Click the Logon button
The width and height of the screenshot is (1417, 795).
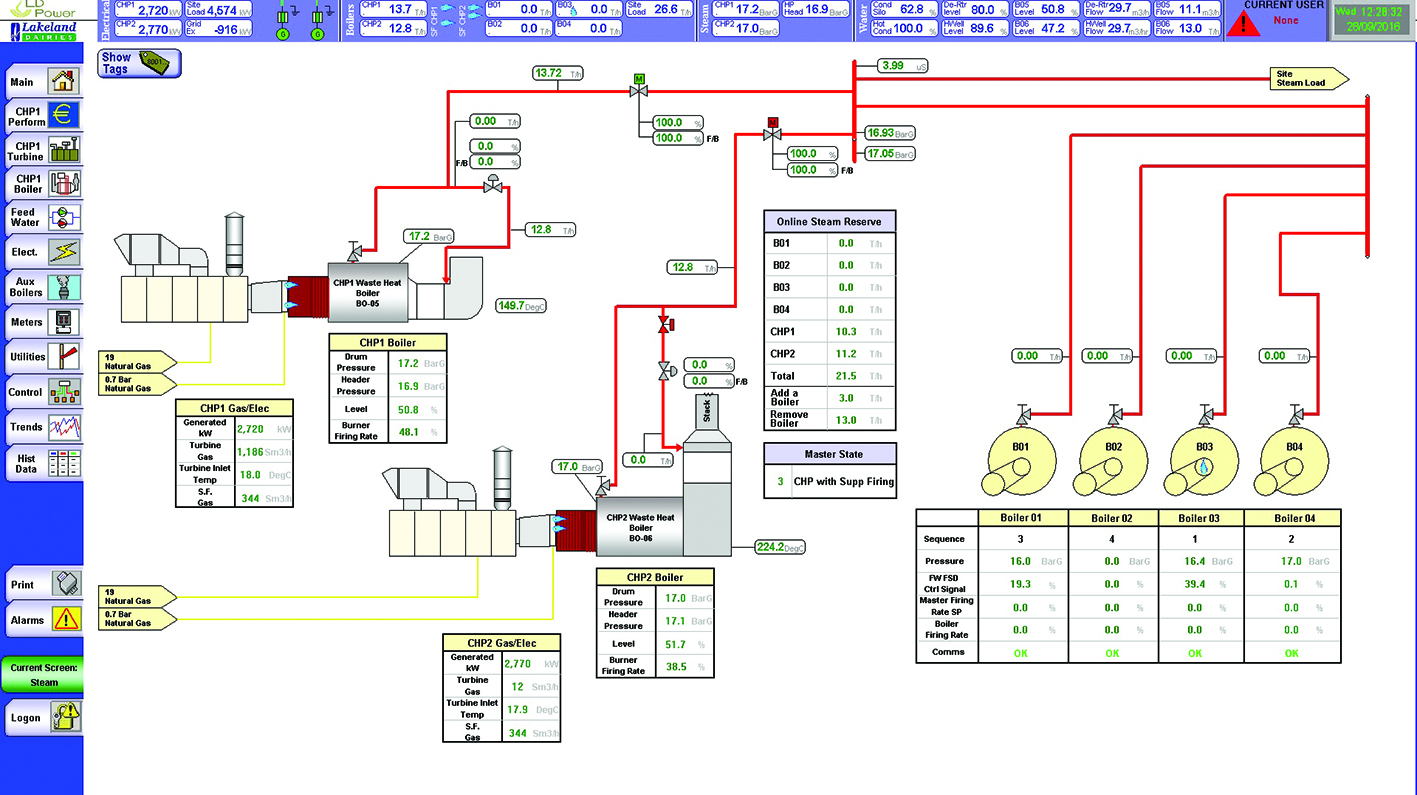(43, 717)
